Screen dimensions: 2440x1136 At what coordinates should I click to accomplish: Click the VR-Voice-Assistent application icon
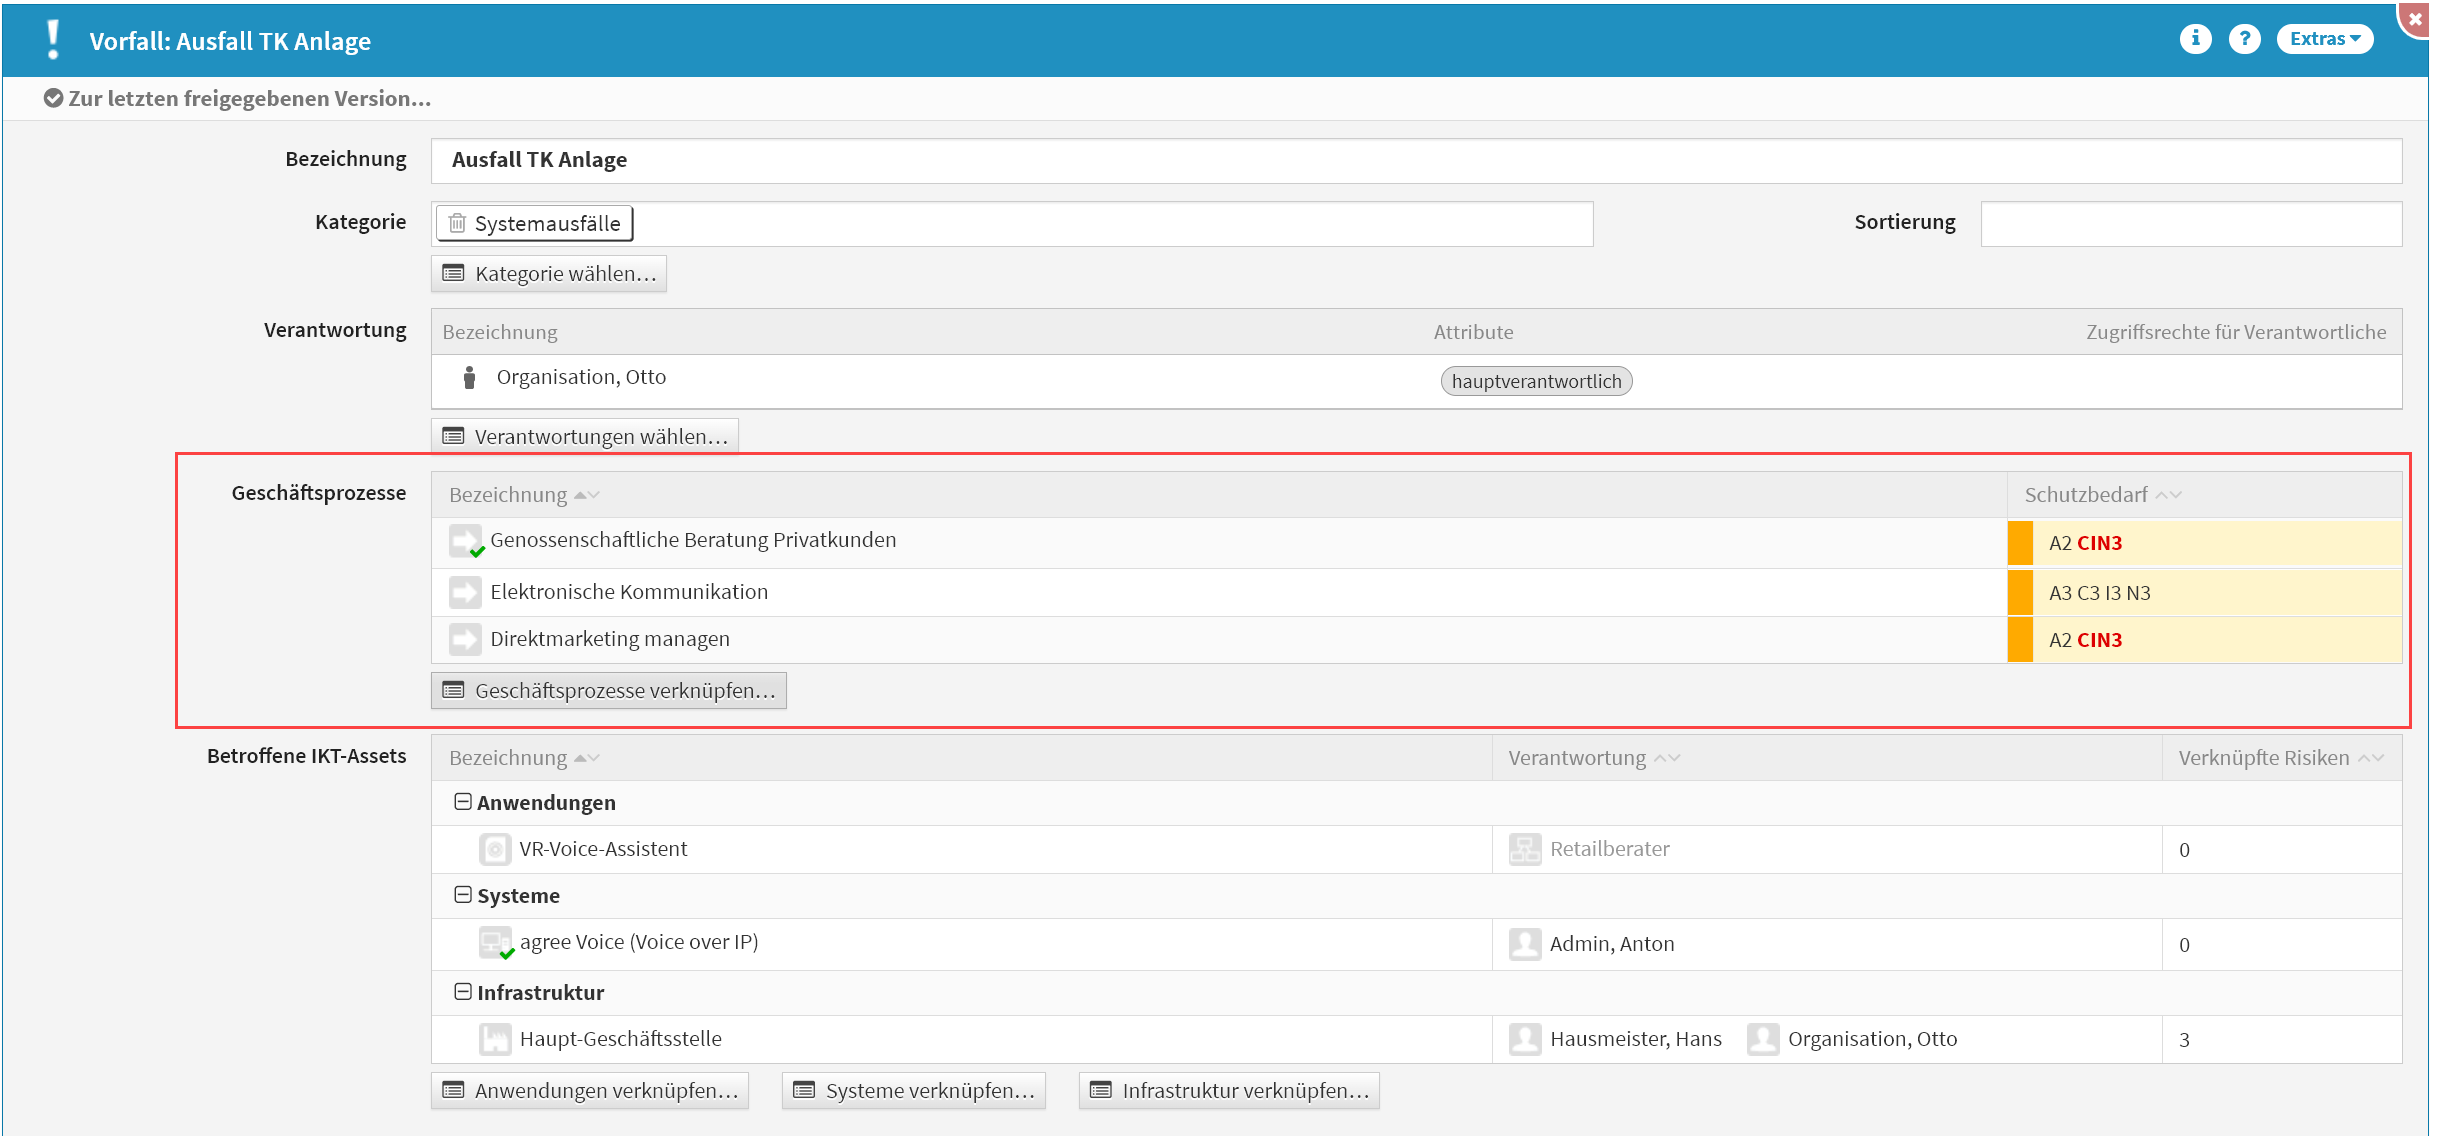(495, 849)
